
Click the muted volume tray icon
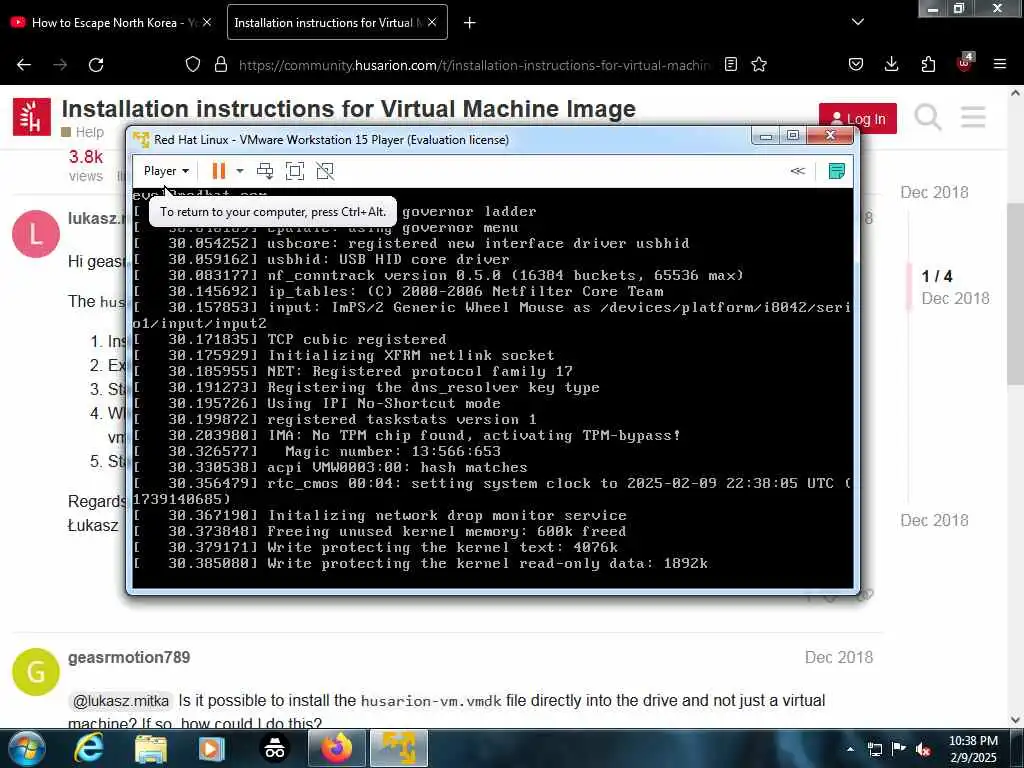pos(923,749)
